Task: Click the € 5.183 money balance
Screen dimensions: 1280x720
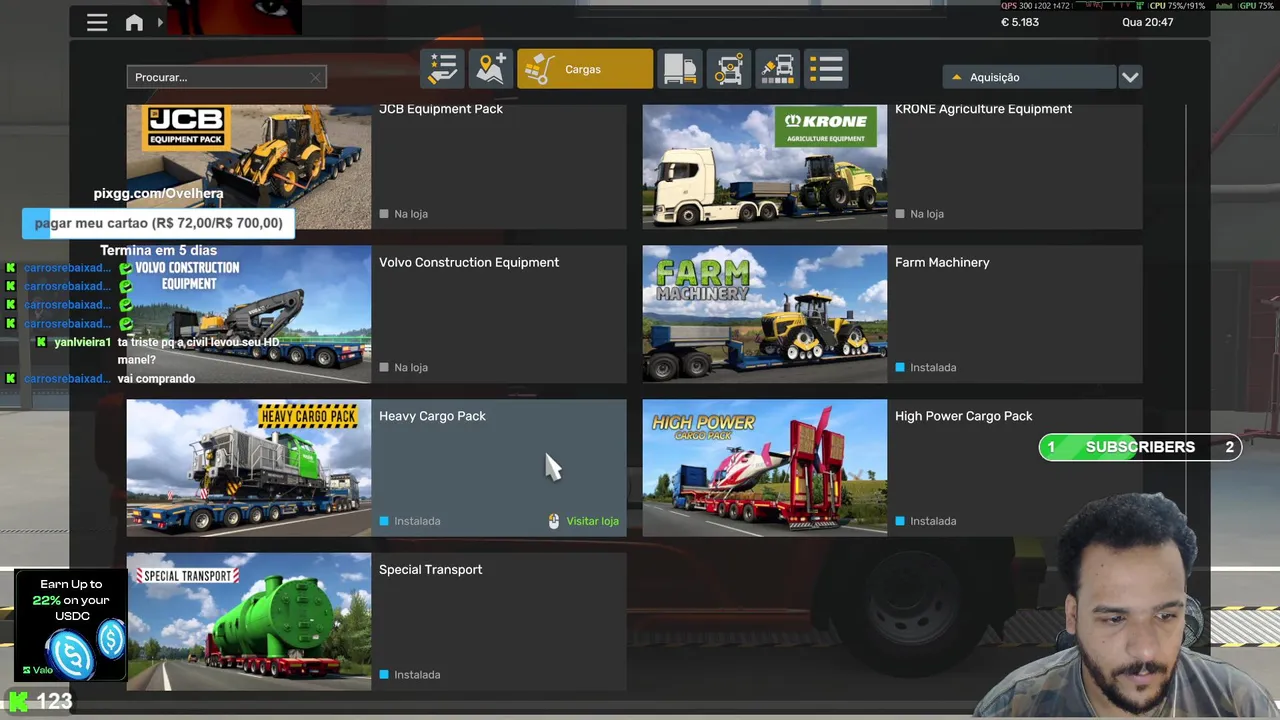Action: [1020, 22]
